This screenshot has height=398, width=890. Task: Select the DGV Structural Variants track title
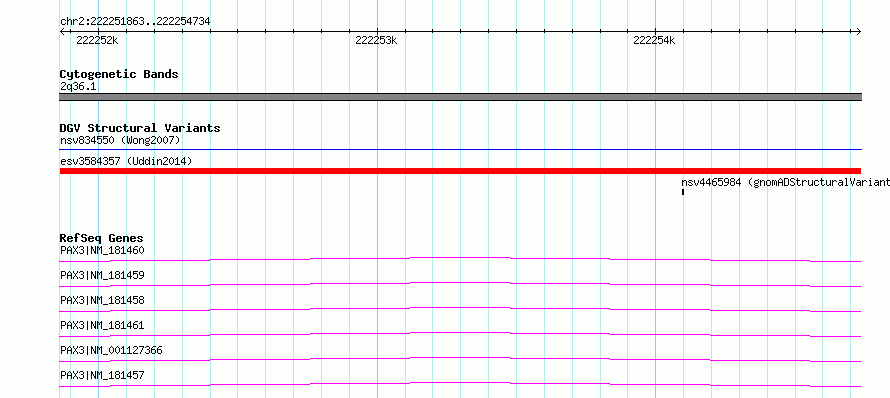point(140,128)
